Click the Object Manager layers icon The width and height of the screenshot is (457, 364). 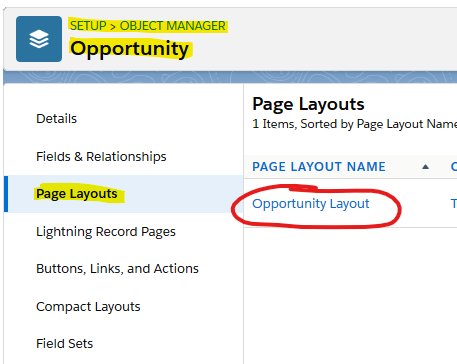[39, 39]
